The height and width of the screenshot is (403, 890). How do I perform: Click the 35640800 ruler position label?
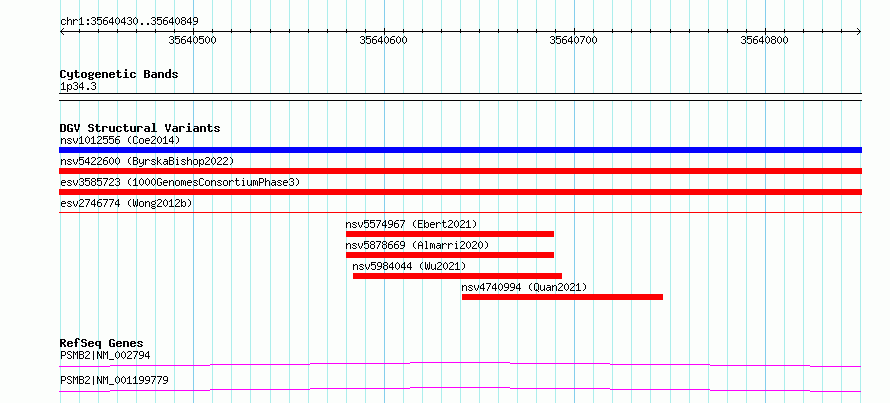pos(765,40)
